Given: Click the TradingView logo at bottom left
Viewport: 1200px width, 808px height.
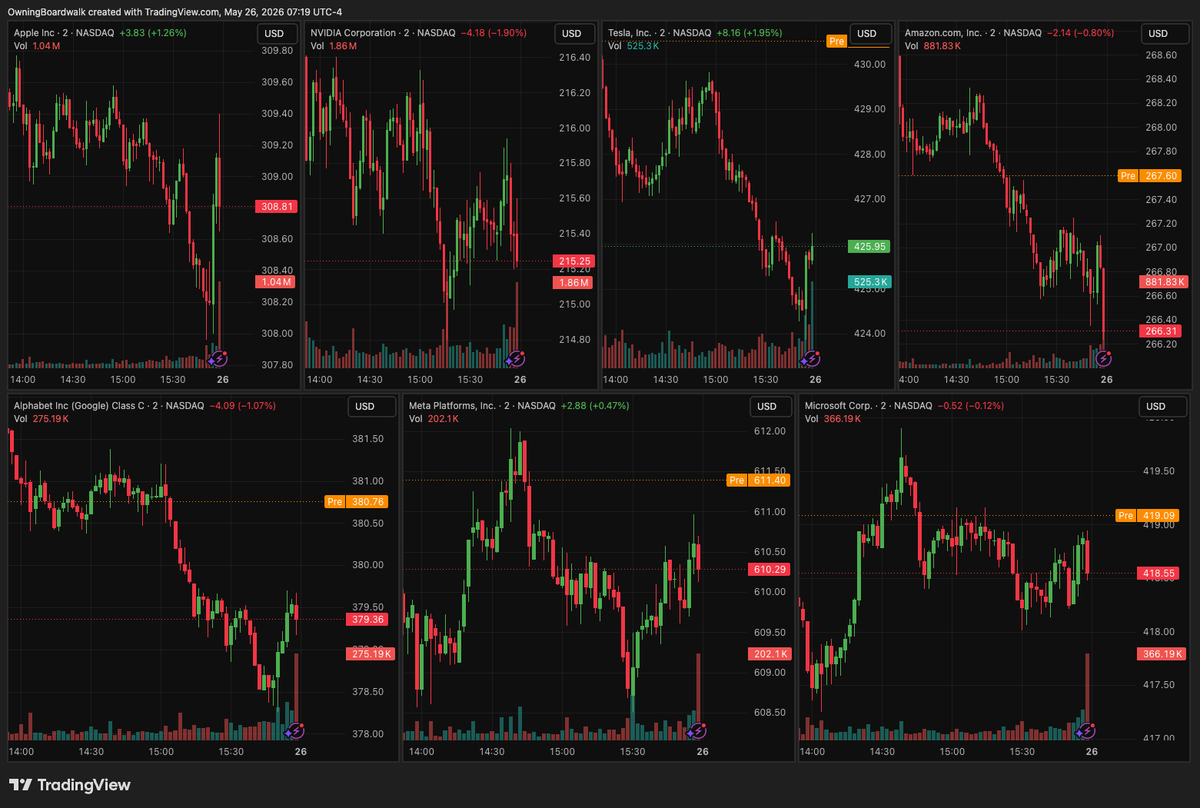Looking at the screenshot, I should (x=69, y=785).
